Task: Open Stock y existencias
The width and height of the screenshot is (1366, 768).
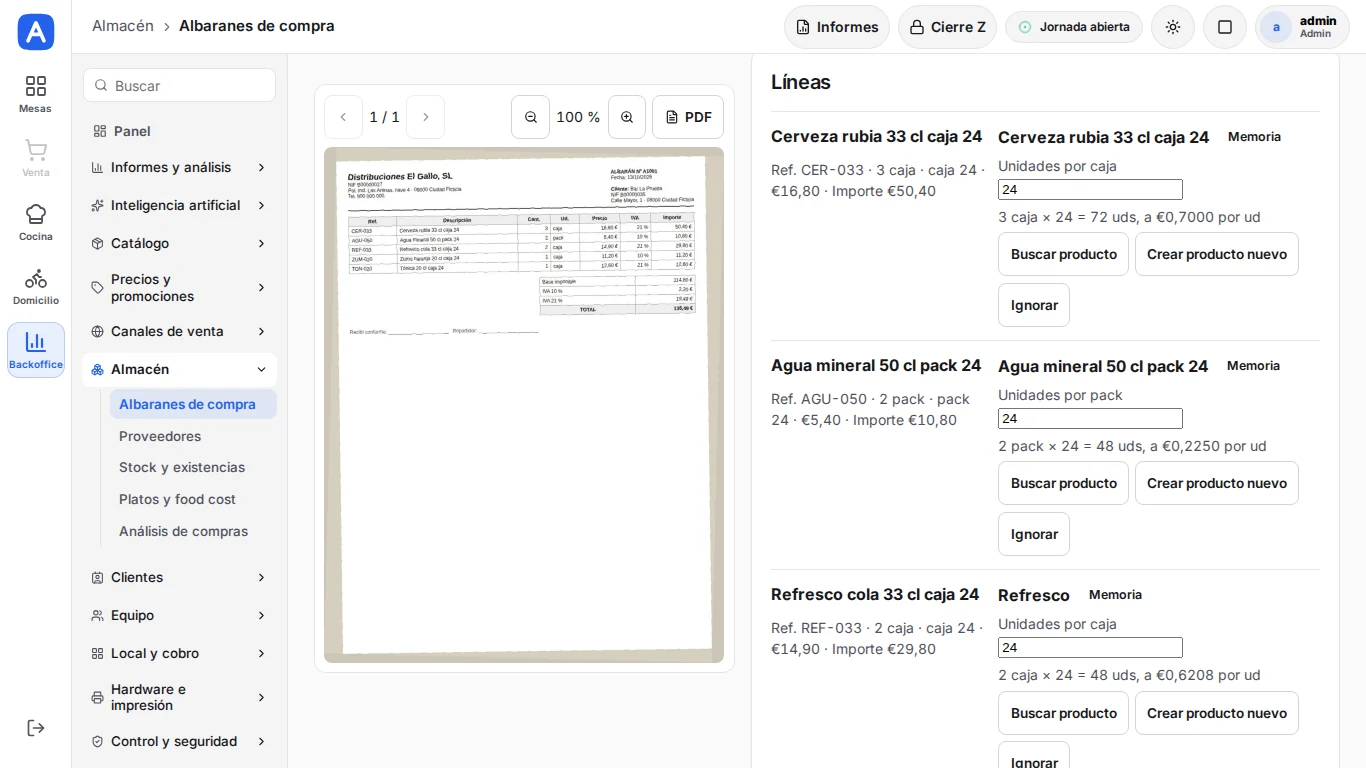Action: [x=193, y=467]
